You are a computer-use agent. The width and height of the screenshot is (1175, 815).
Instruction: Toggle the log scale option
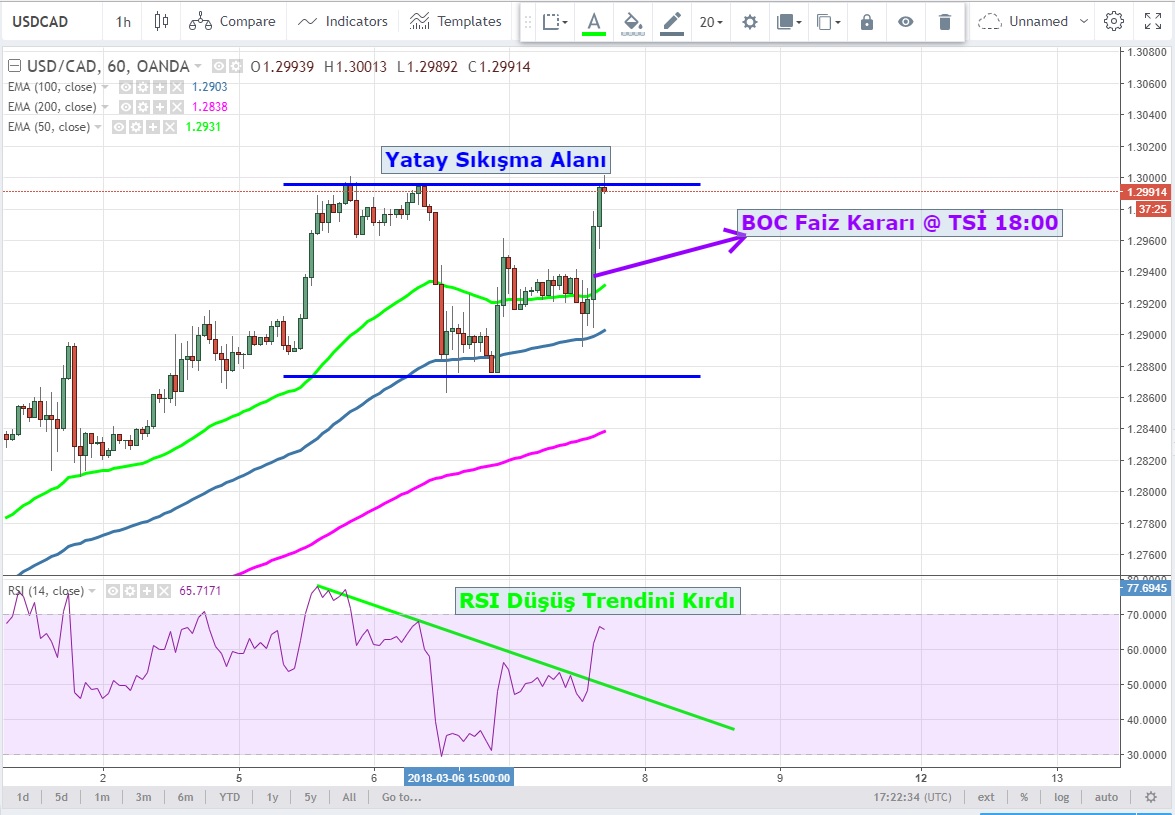pos(1061,797)
